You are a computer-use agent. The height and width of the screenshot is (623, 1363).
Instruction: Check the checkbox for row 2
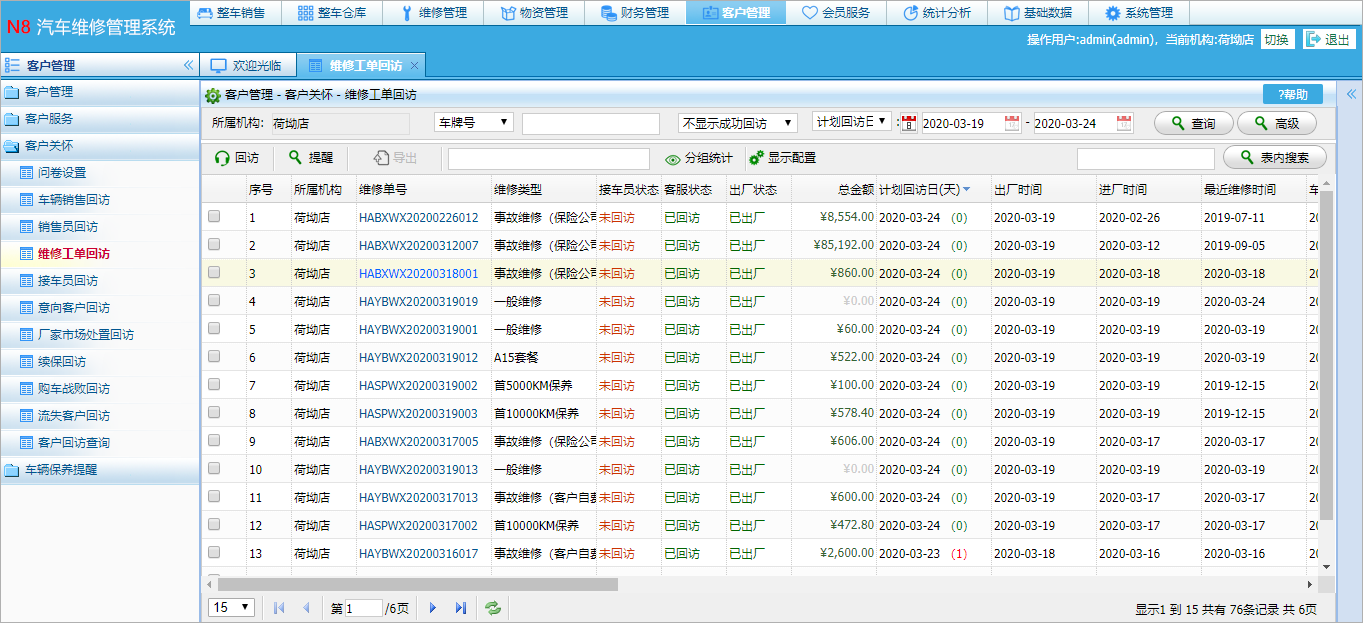tap(214, 244)
